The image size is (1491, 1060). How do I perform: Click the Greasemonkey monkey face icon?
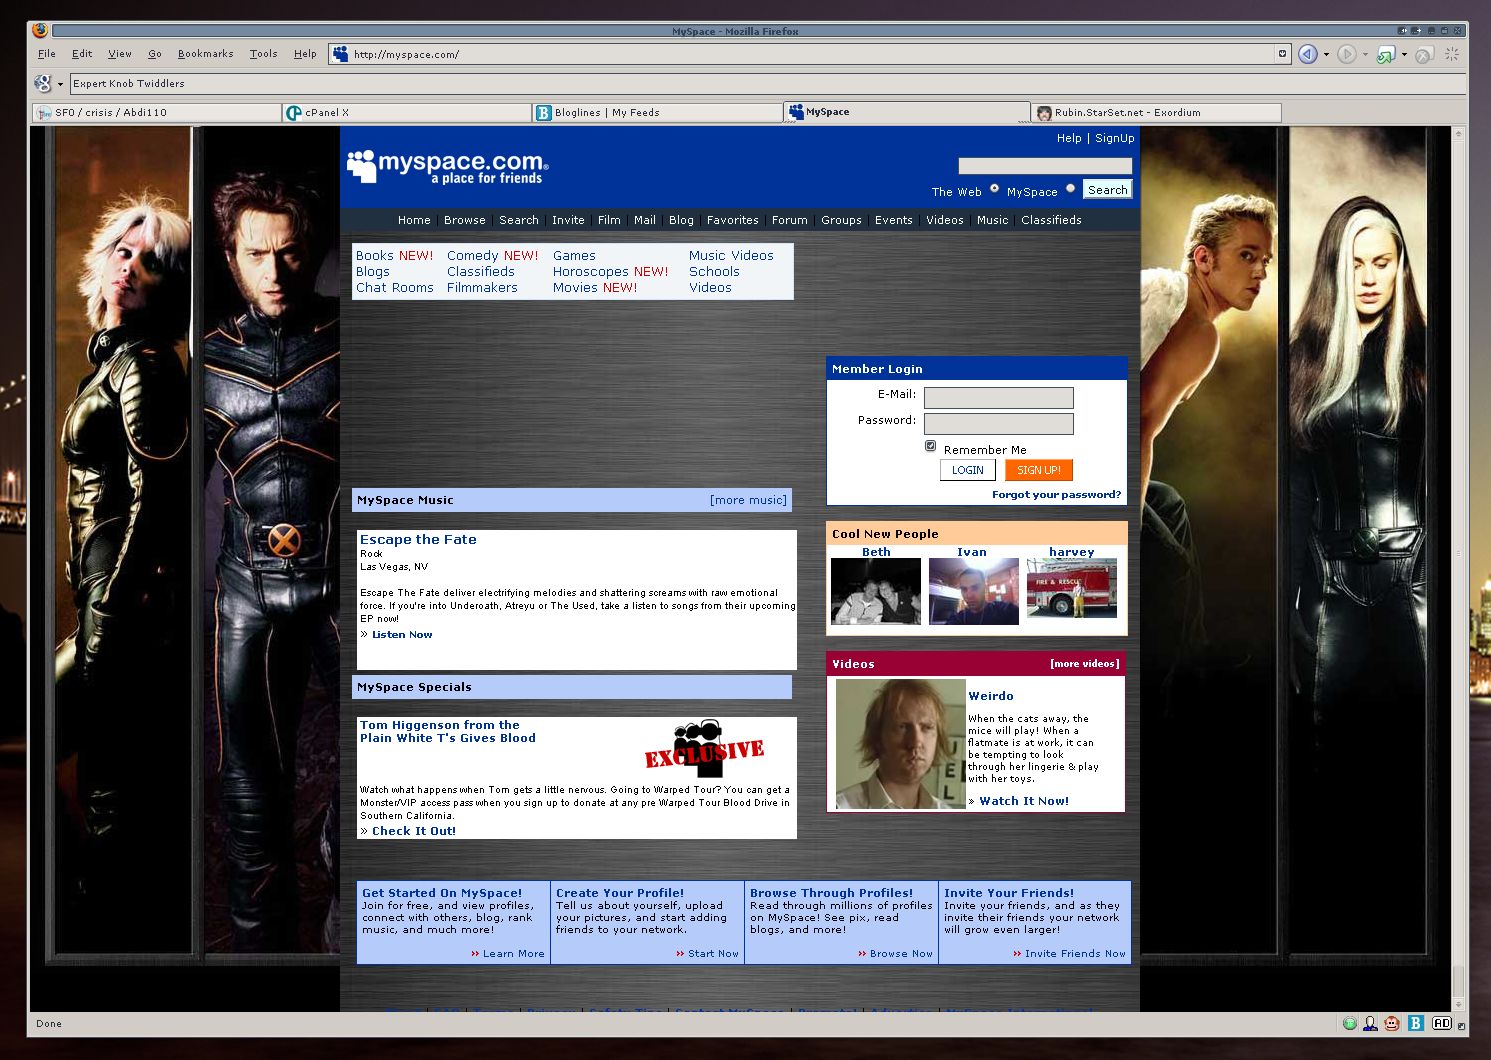(1392, 1023)
